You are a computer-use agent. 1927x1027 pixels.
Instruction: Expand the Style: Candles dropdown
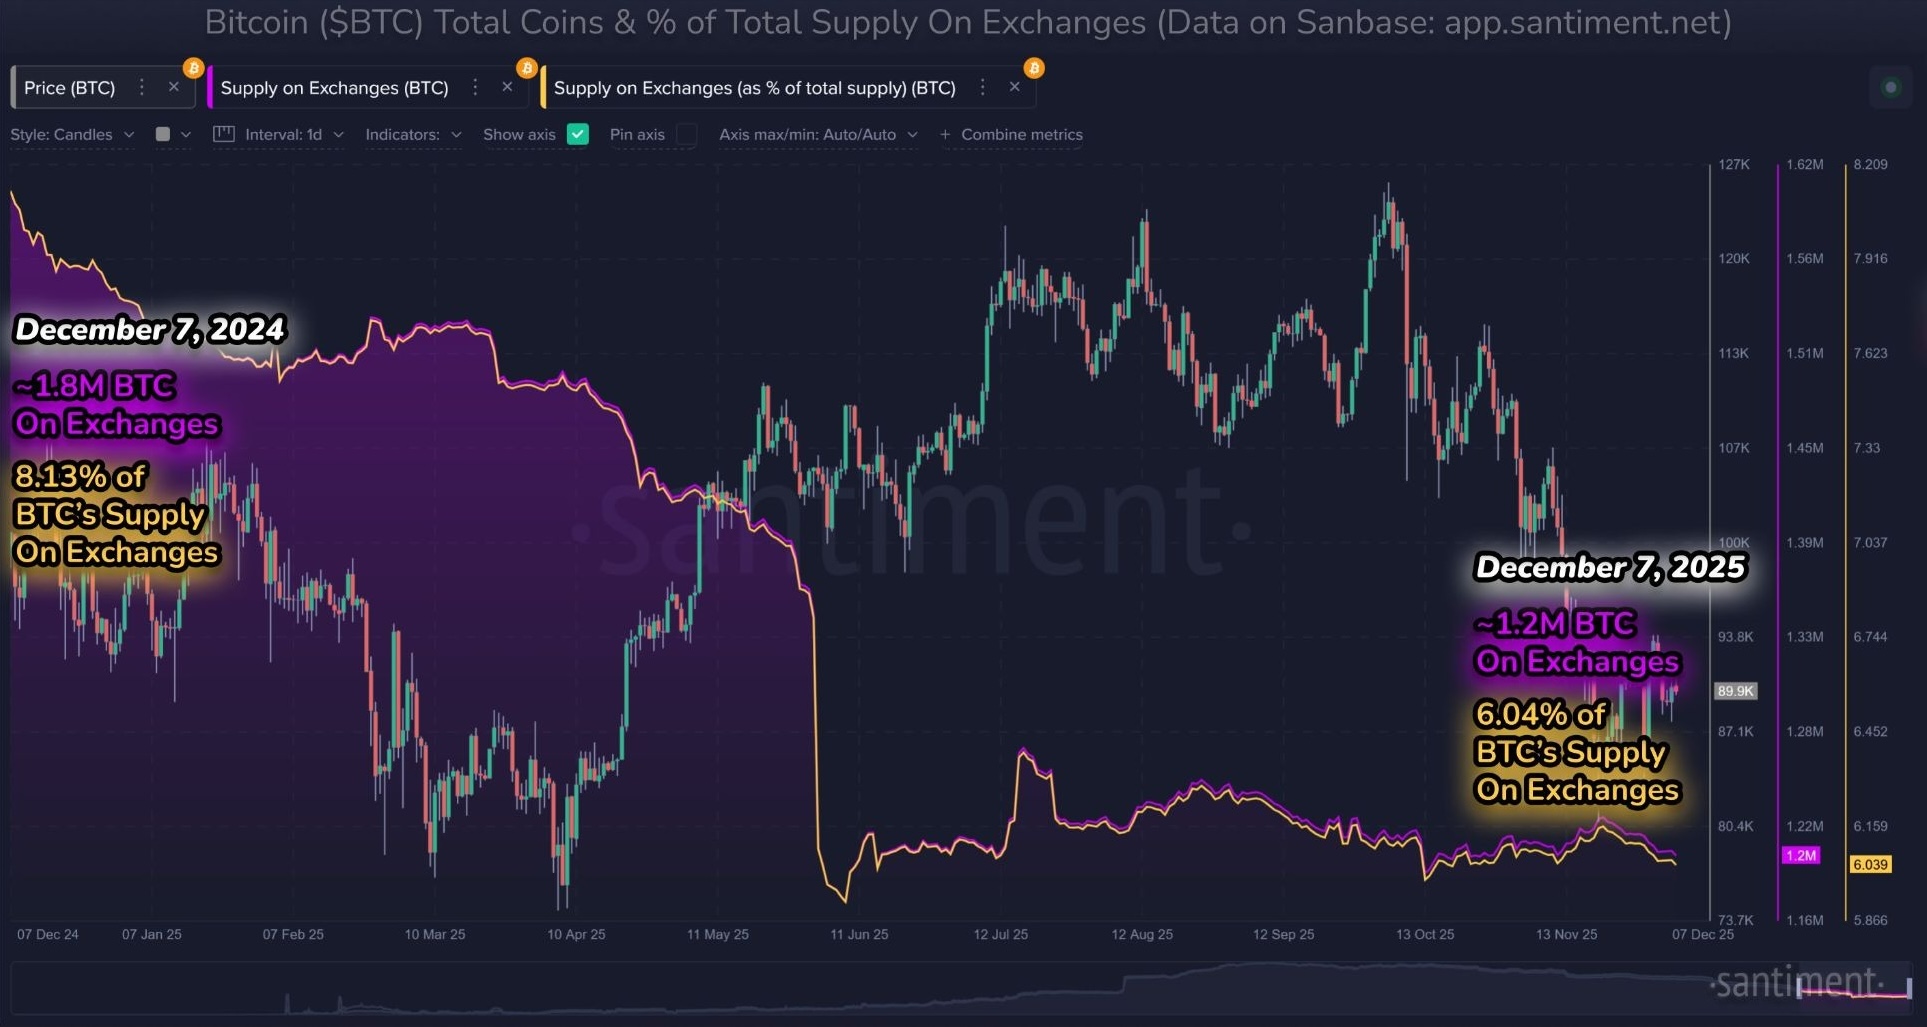pyautogui.click(x=72, y=134)
